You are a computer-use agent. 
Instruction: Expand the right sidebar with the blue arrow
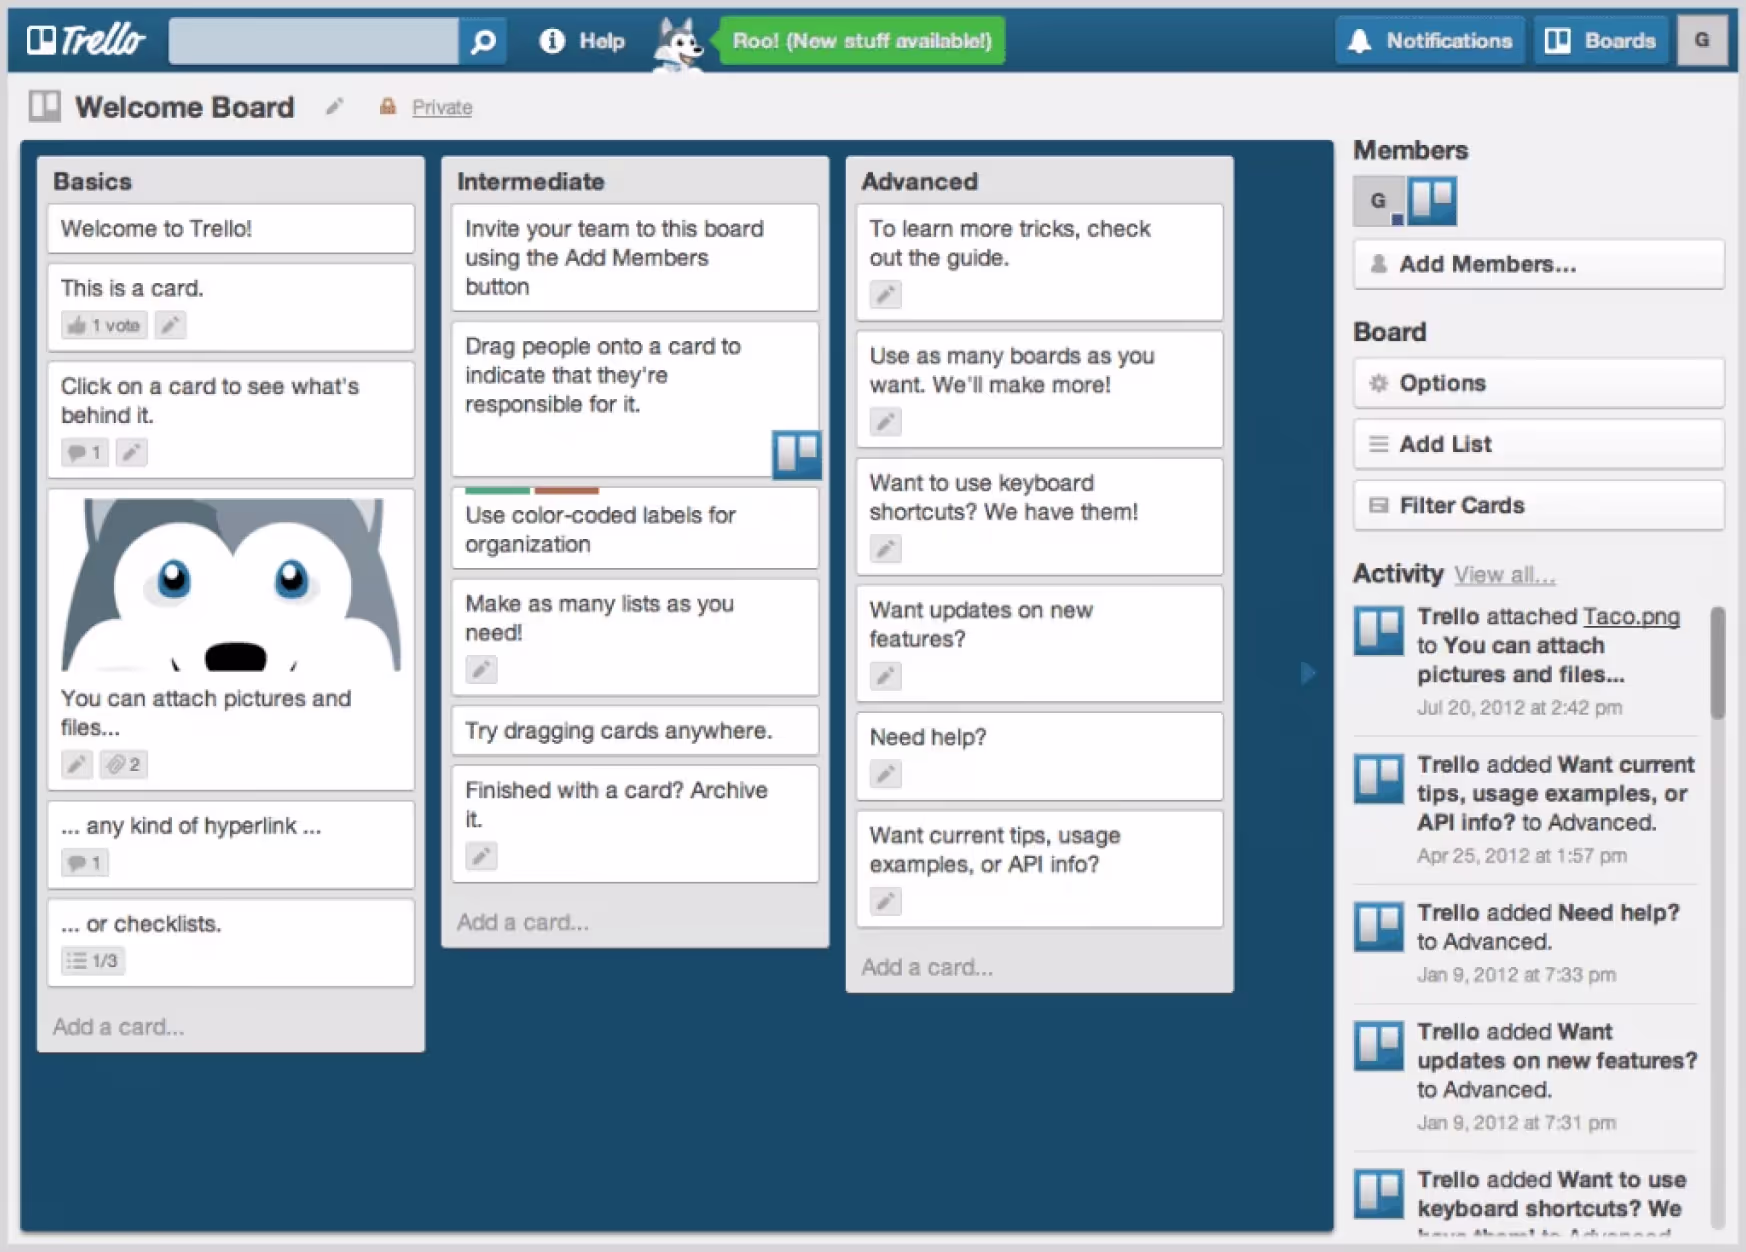pos(1308,673)
